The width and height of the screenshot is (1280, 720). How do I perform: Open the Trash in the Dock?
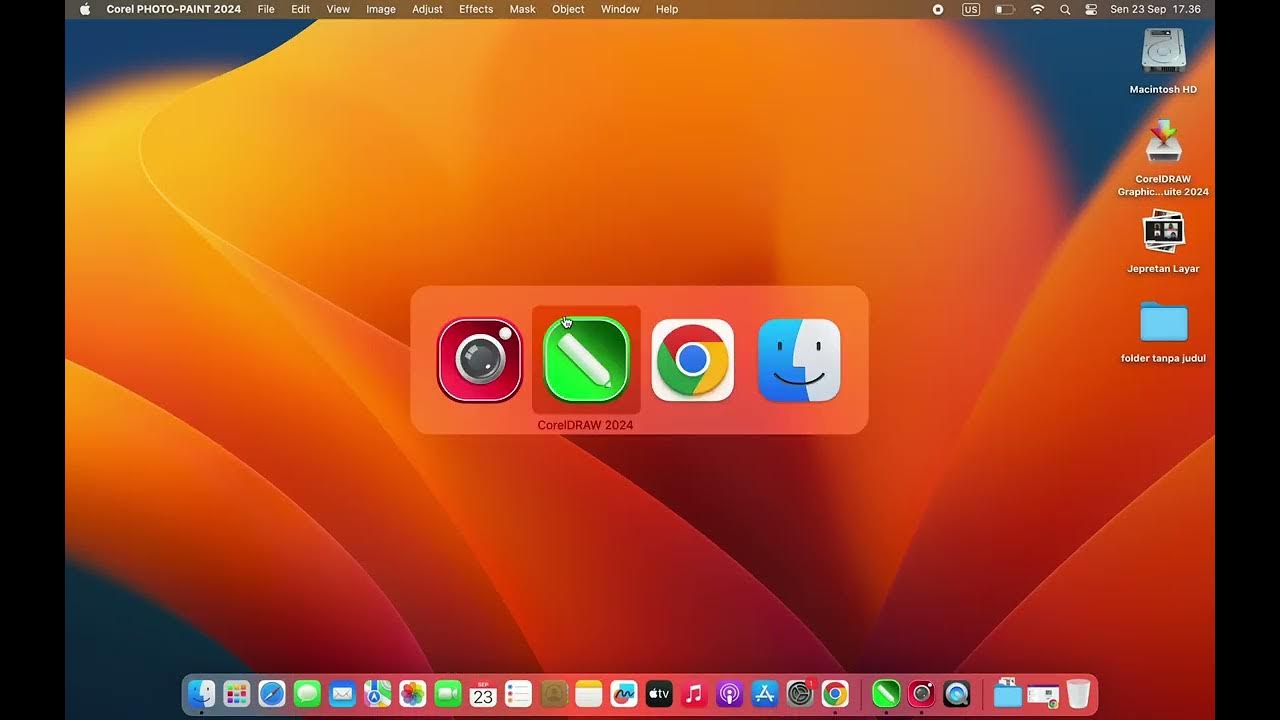click(1078, 693)
